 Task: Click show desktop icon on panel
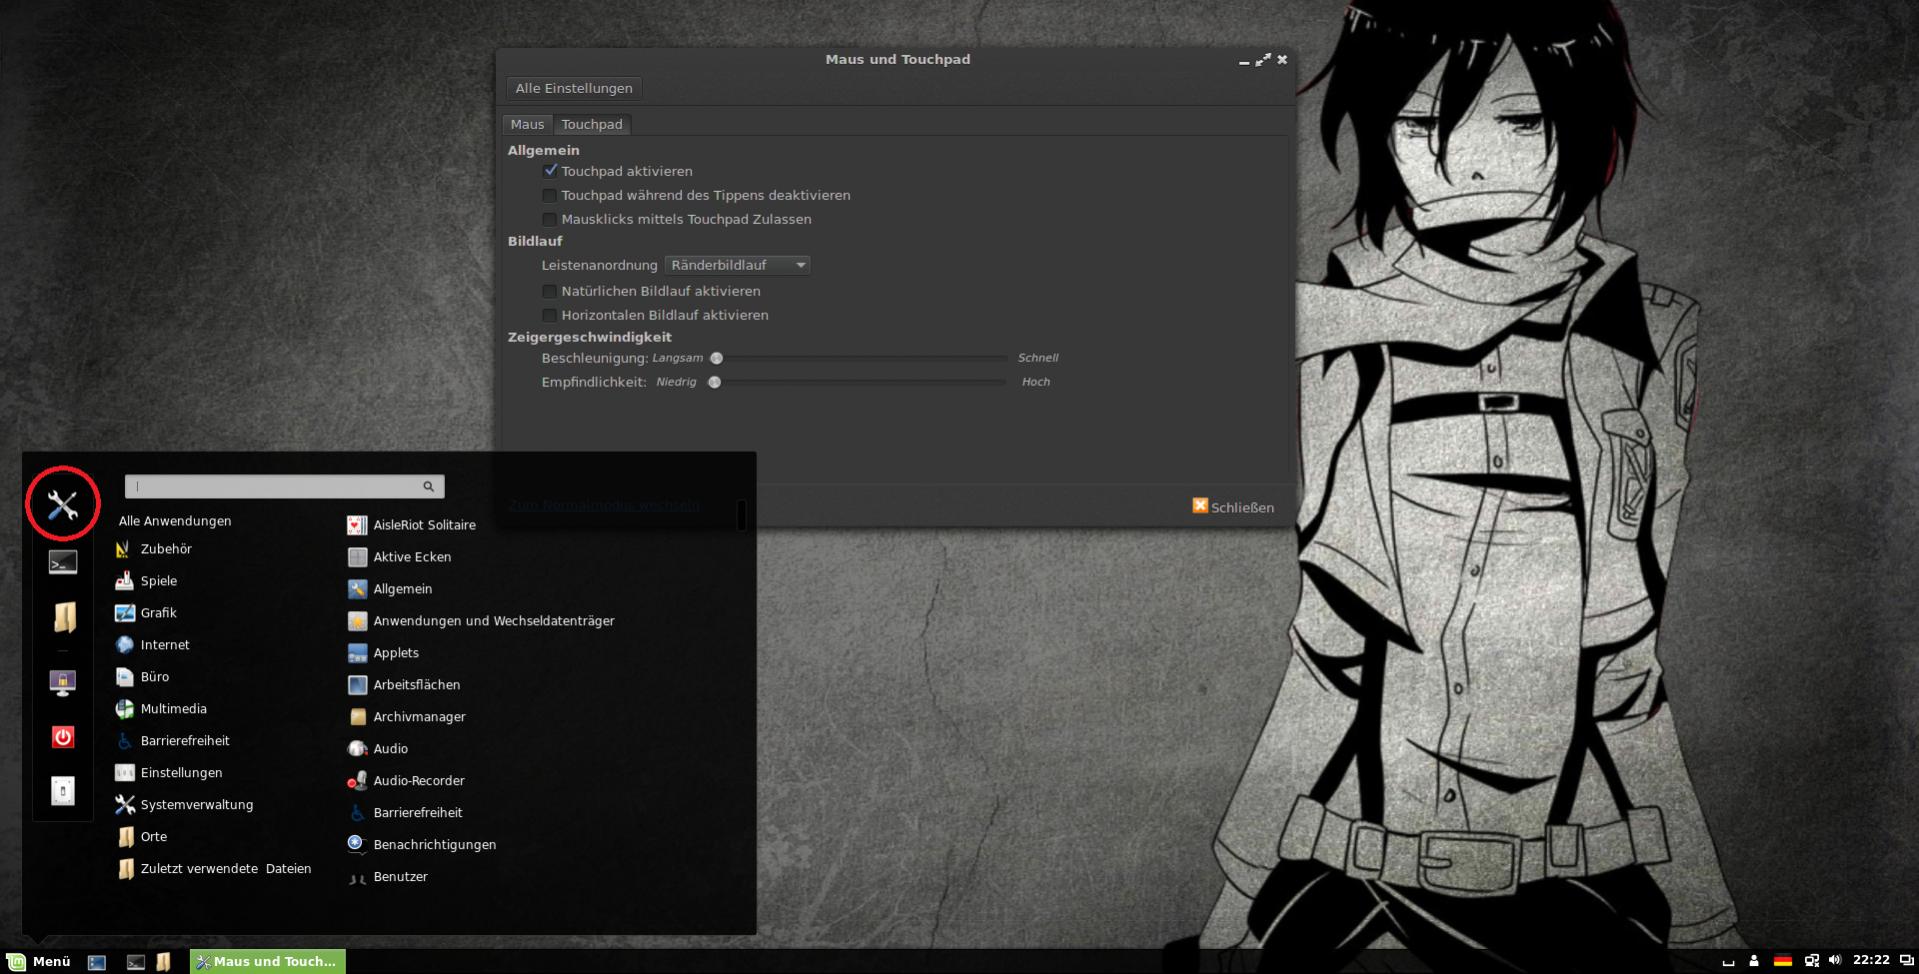97,962
